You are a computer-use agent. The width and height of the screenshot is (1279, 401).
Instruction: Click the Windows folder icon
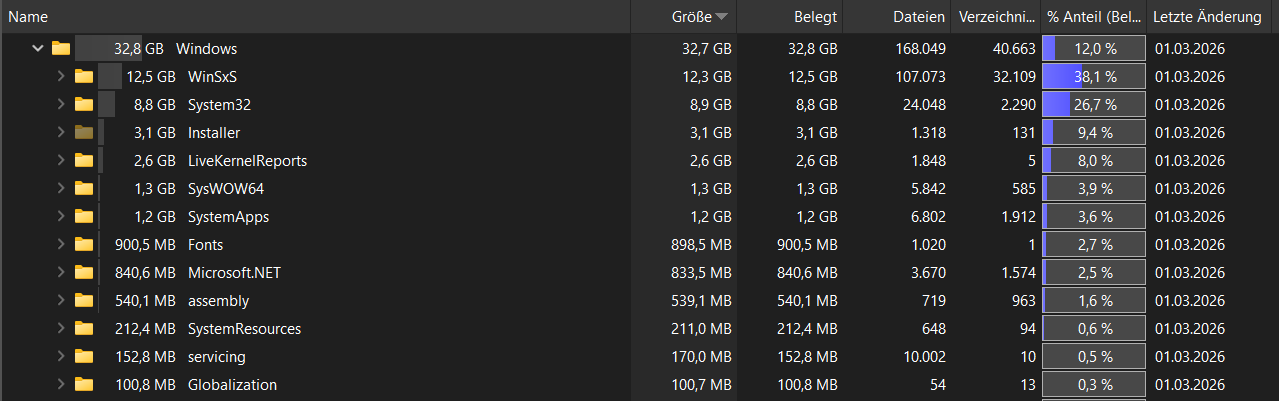(x=61, y=48)
